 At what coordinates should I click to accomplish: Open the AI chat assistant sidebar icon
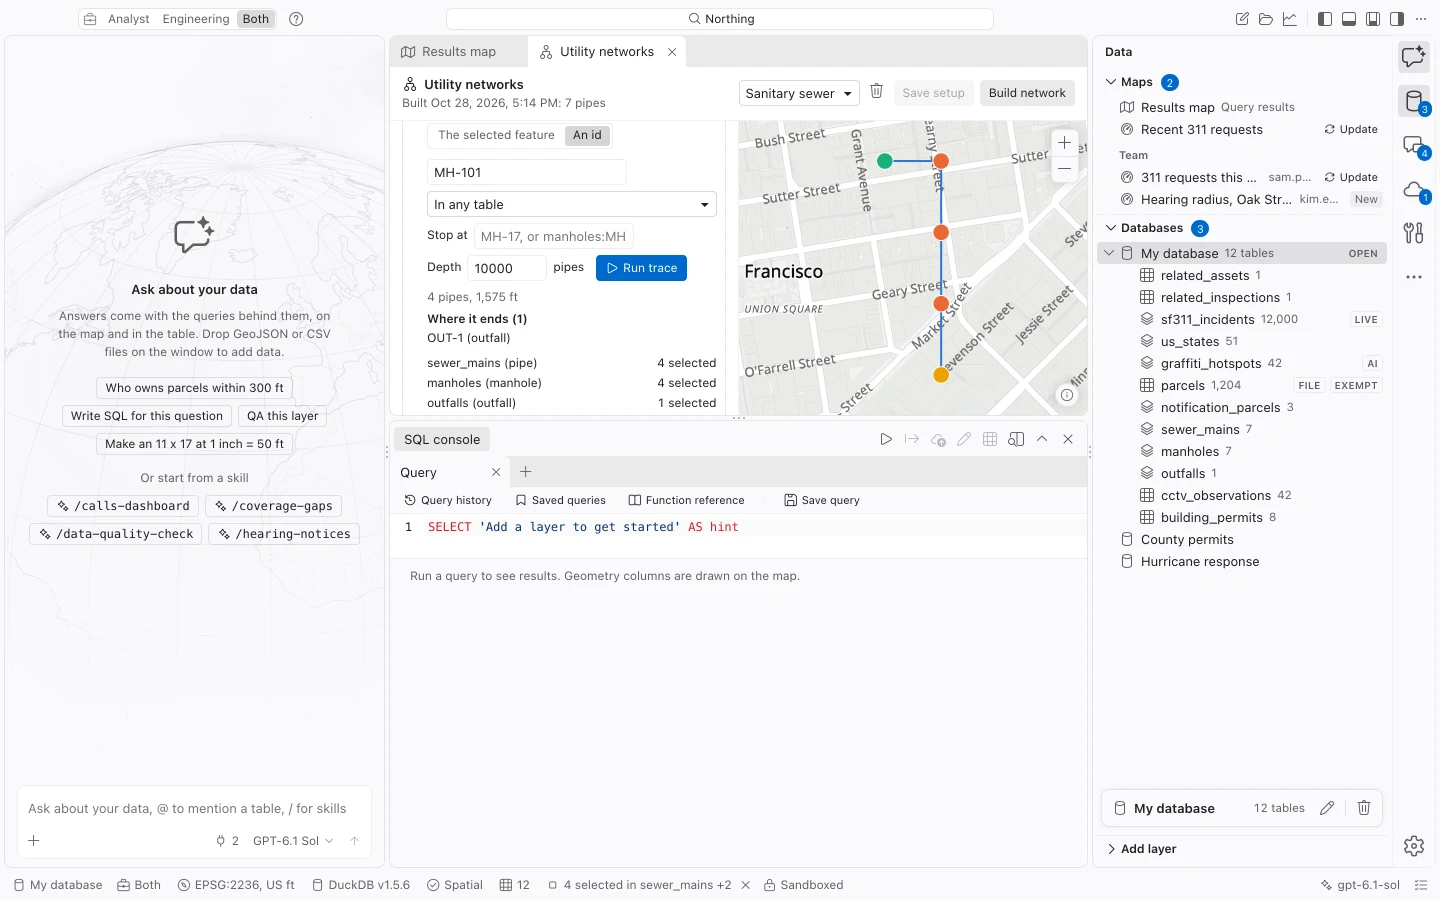tap(1413, 57)
